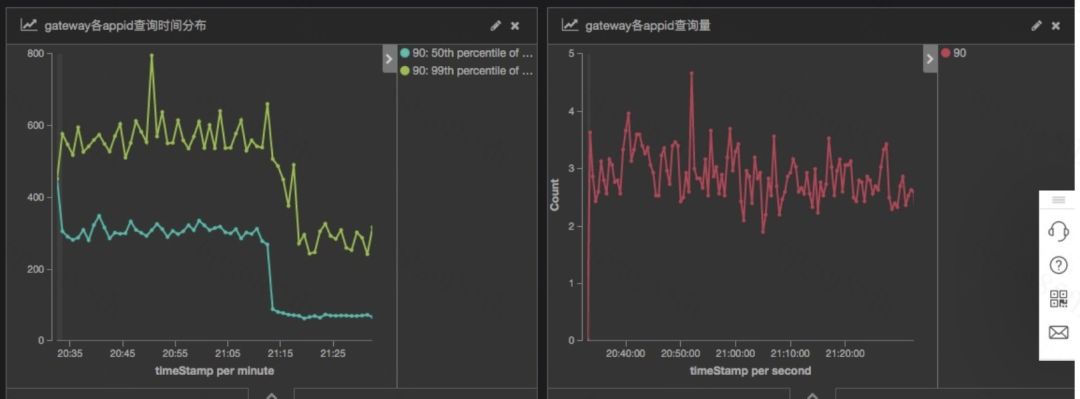The width and height of the screenshot is (1080, 399).
Task: Click the 21:15 tick on time axis
Action: [280, 353]
